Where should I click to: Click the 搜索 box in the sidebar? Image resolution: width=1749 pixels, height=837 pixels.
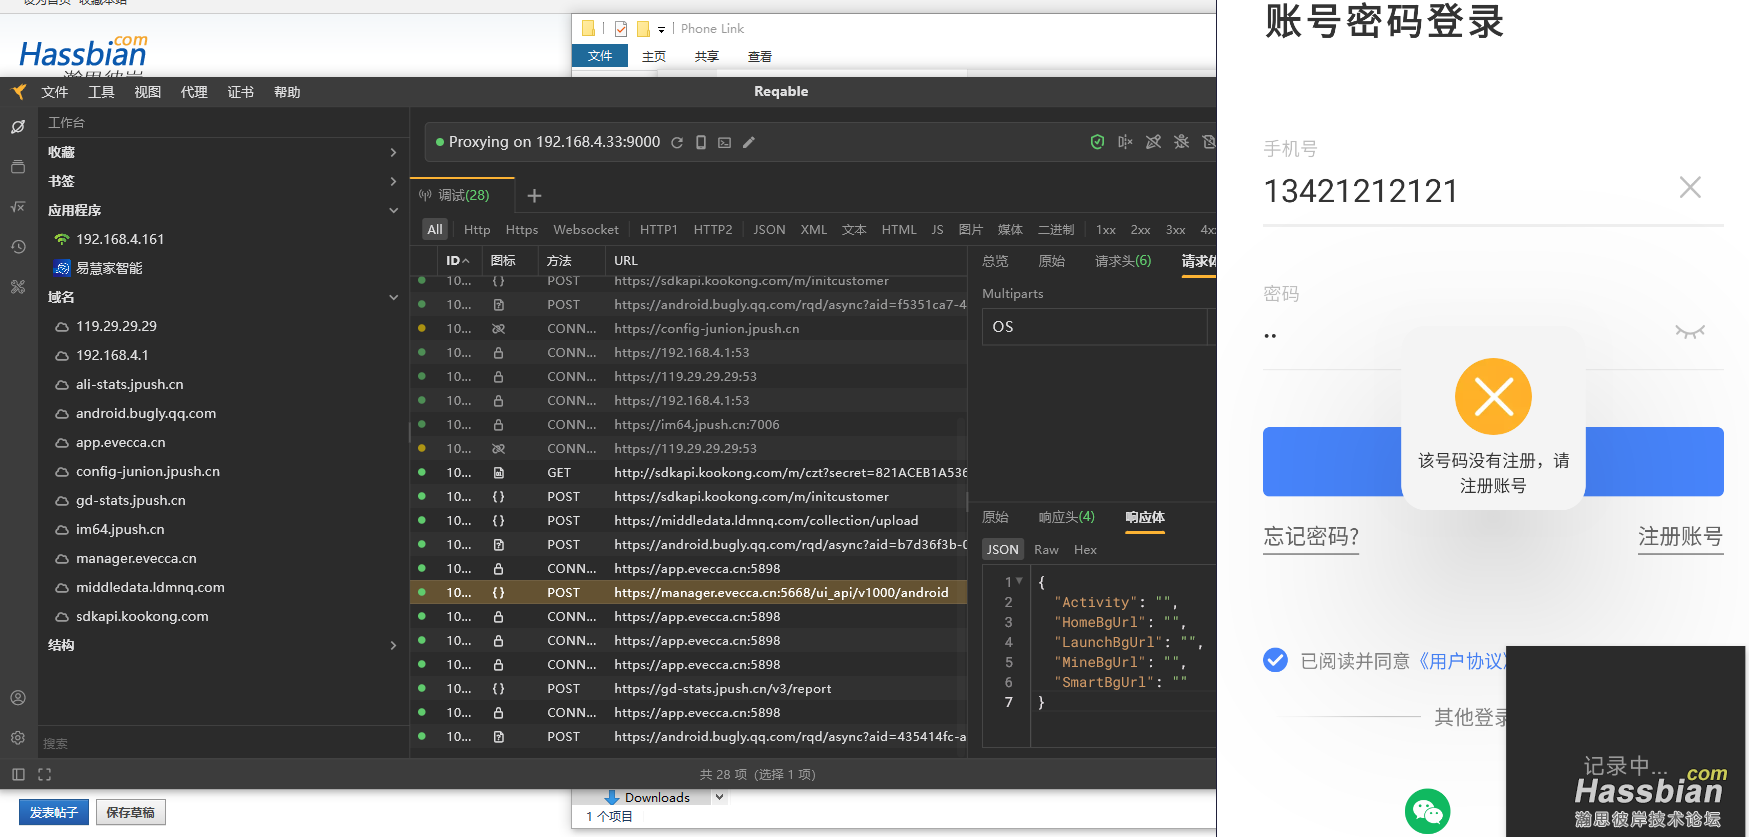(222, 744)
